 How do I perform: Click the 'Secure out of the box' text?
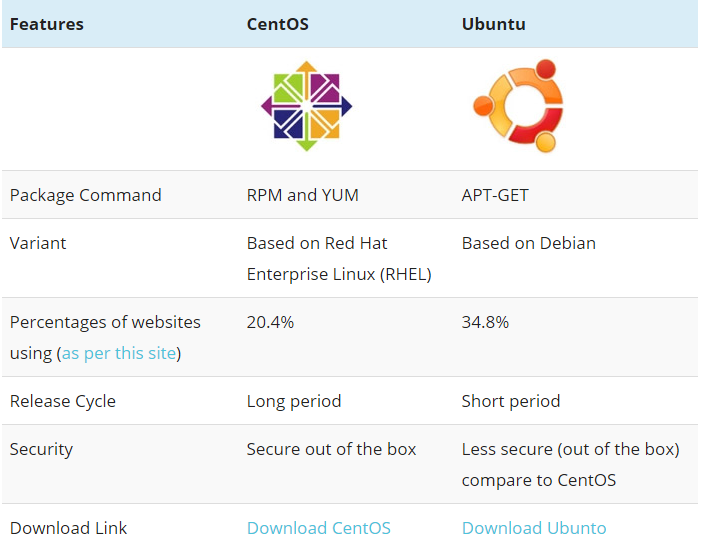[x=331, y=449]
